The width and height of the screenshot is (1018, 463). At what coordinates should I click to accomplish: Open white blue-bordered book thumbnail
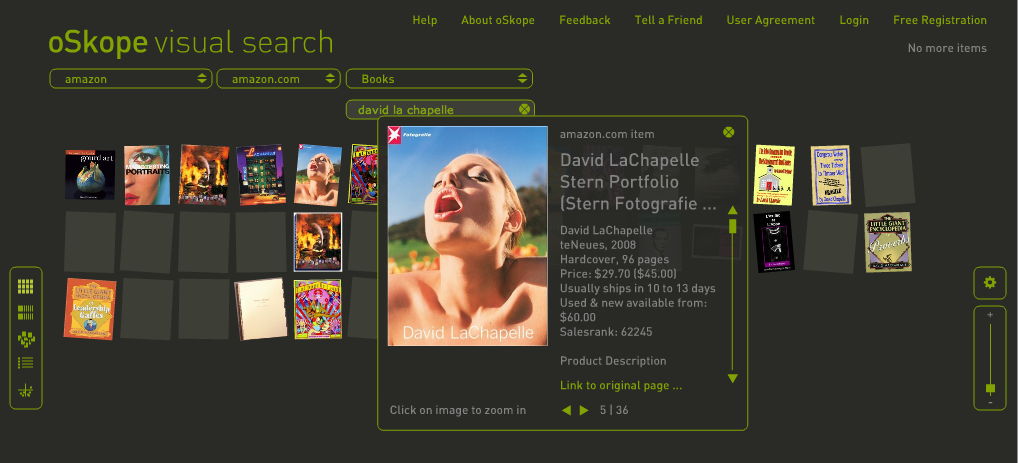coord(830,175)
